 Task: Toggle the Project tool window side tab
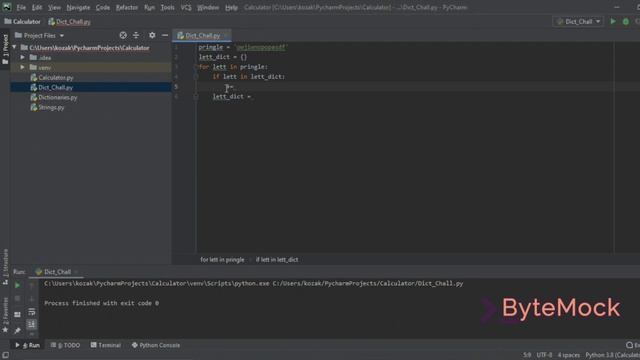point(5,49)
